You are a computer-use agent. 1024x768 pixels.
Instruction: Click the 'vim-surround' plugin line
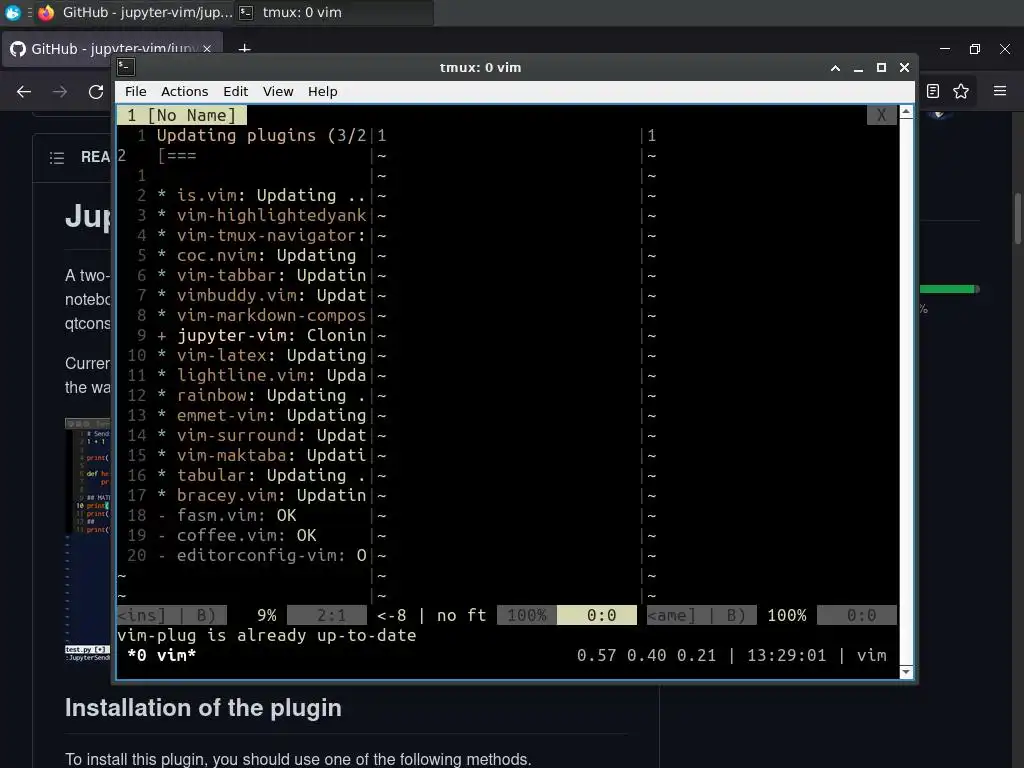point(261,436)
